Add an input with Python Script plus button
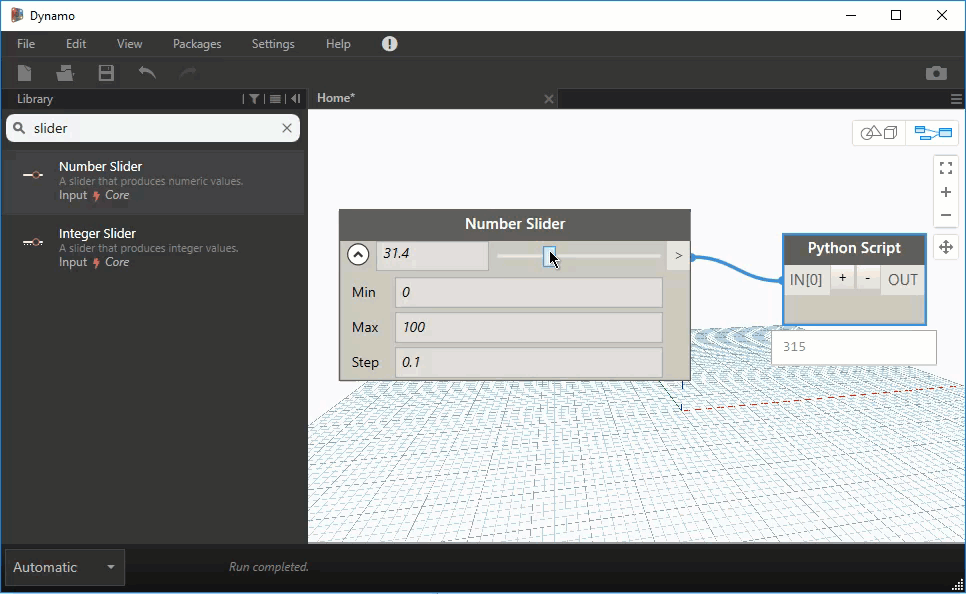966x594 pixels. (843, 279)
